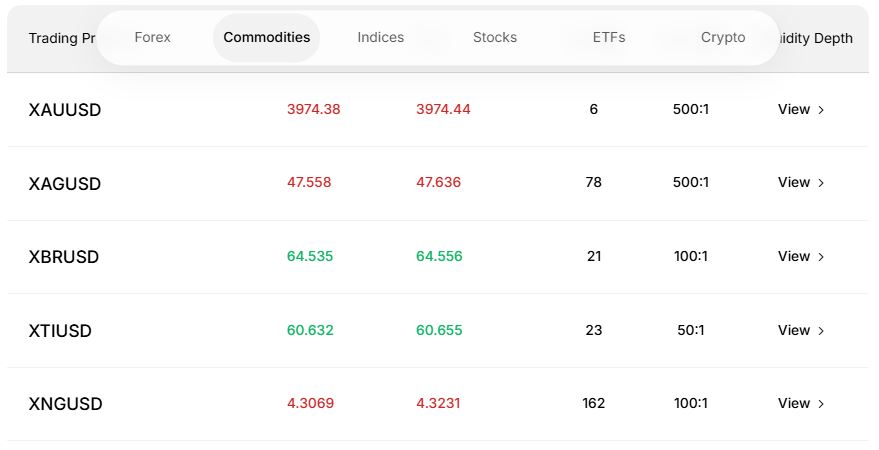879x450 pixels.
Task: Click XBRUSD ask price 64.556
Action: pyautogui.click(x=439, y=257)
